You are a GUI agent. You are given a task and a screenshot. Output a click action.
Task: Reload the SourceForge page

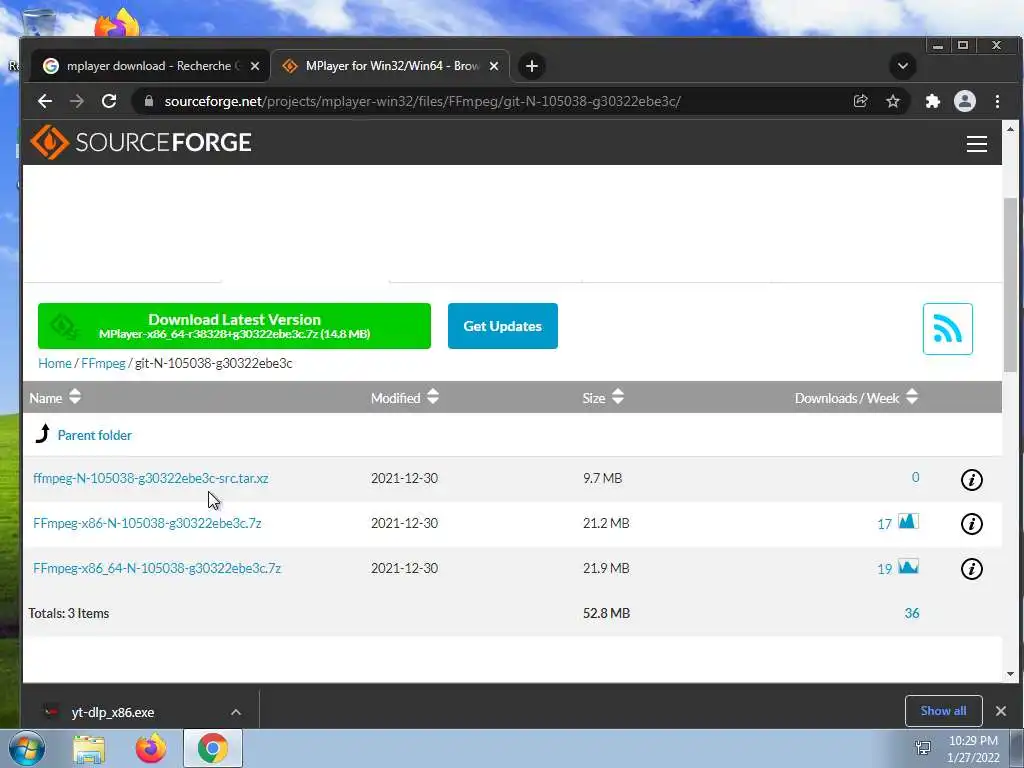(109, 101)
